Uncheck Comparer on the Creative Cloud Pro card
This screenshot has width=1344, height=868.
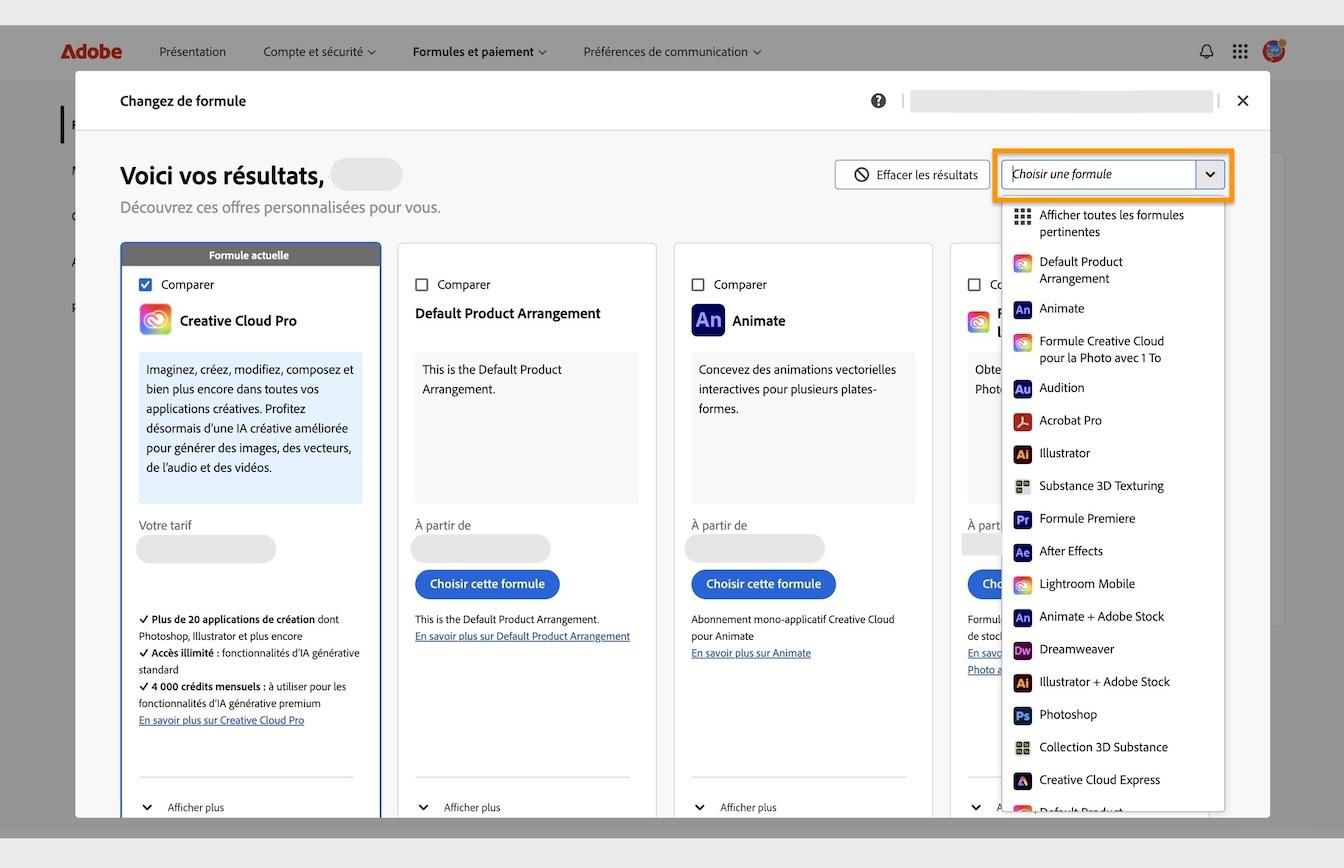pyautogui.click(x=144, y=284)
